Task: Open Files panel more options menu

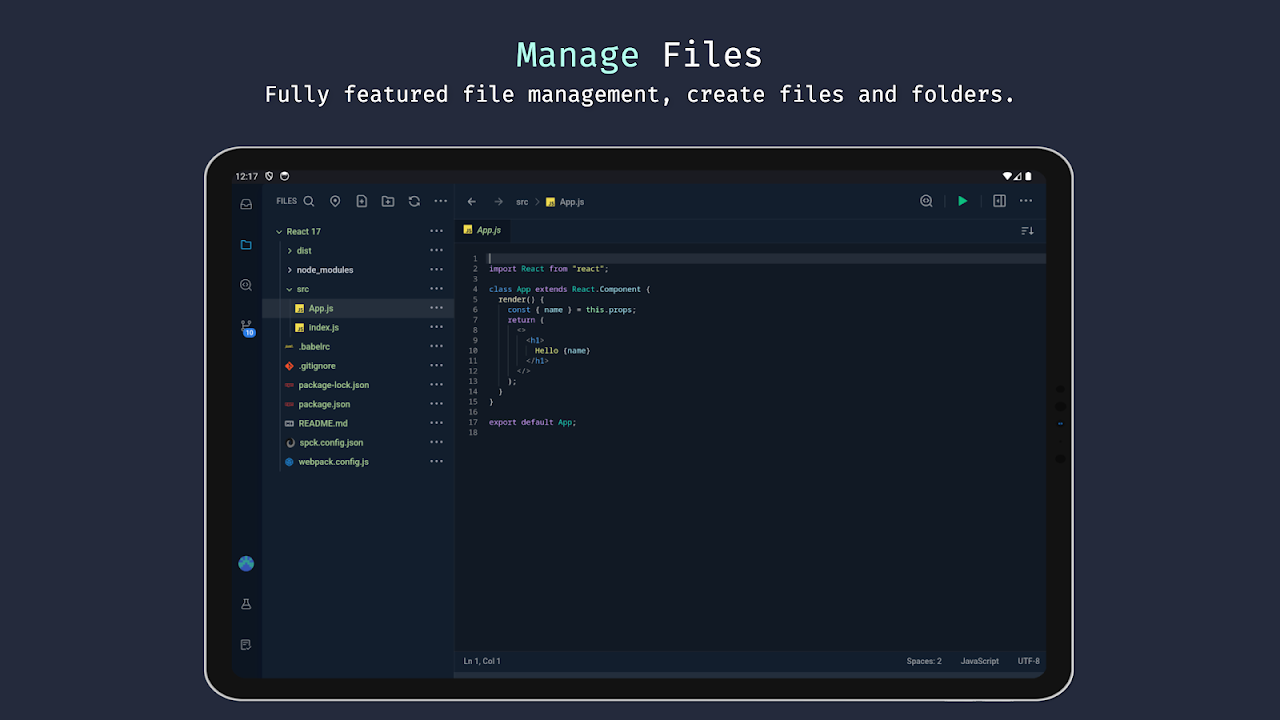Action: (x=440, y=201)
